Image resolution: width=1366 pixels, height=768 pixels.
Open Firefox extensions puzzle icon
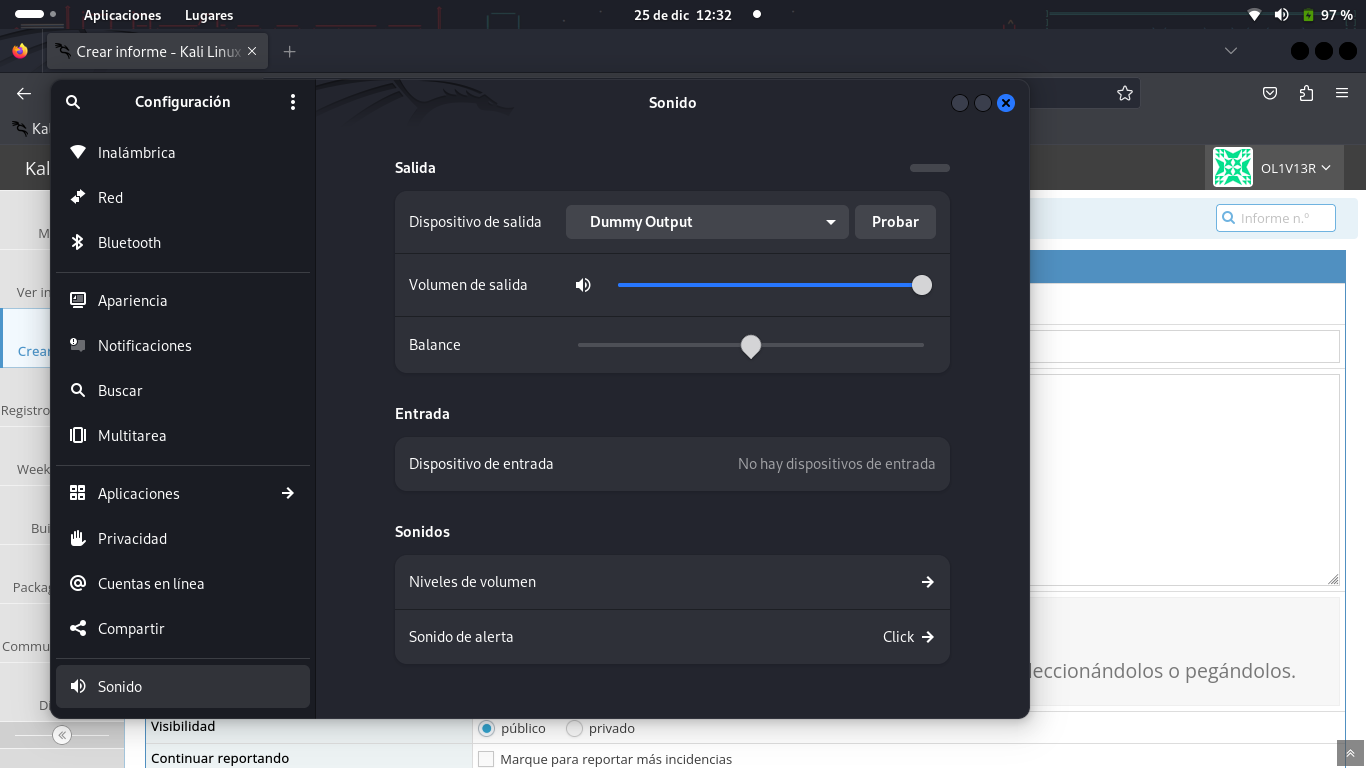pyautogui.click(x=1306, y=93)
